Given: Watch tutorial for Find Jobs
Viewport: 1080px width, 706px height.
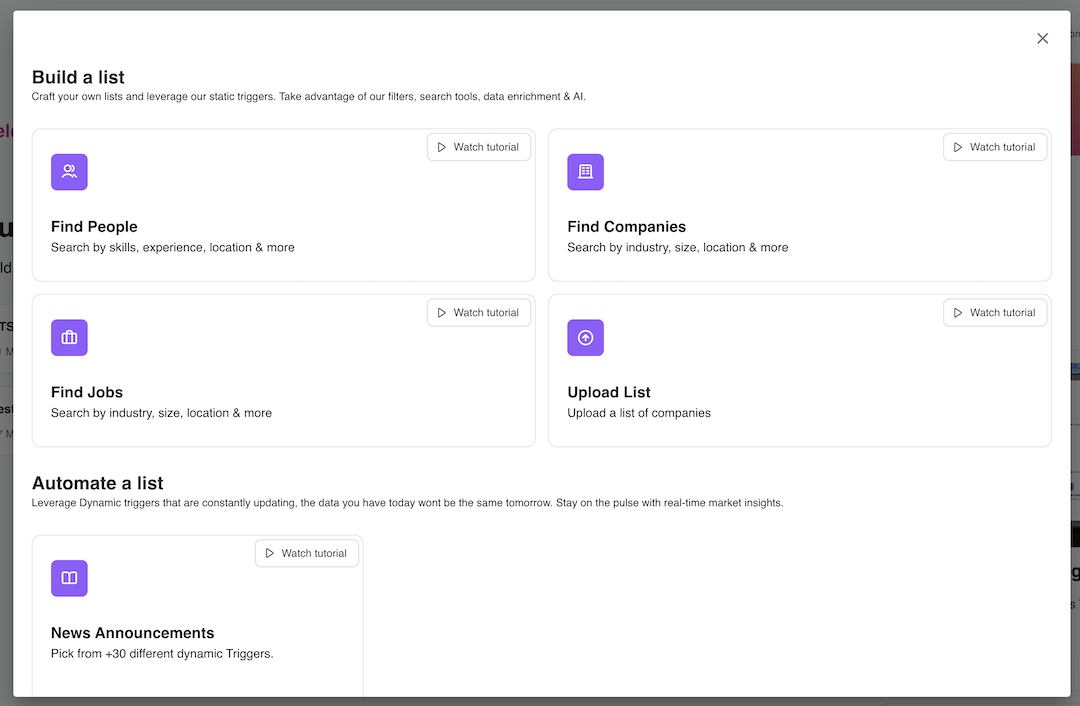Looking at the screenshot, I should click(x=478, y=312).
